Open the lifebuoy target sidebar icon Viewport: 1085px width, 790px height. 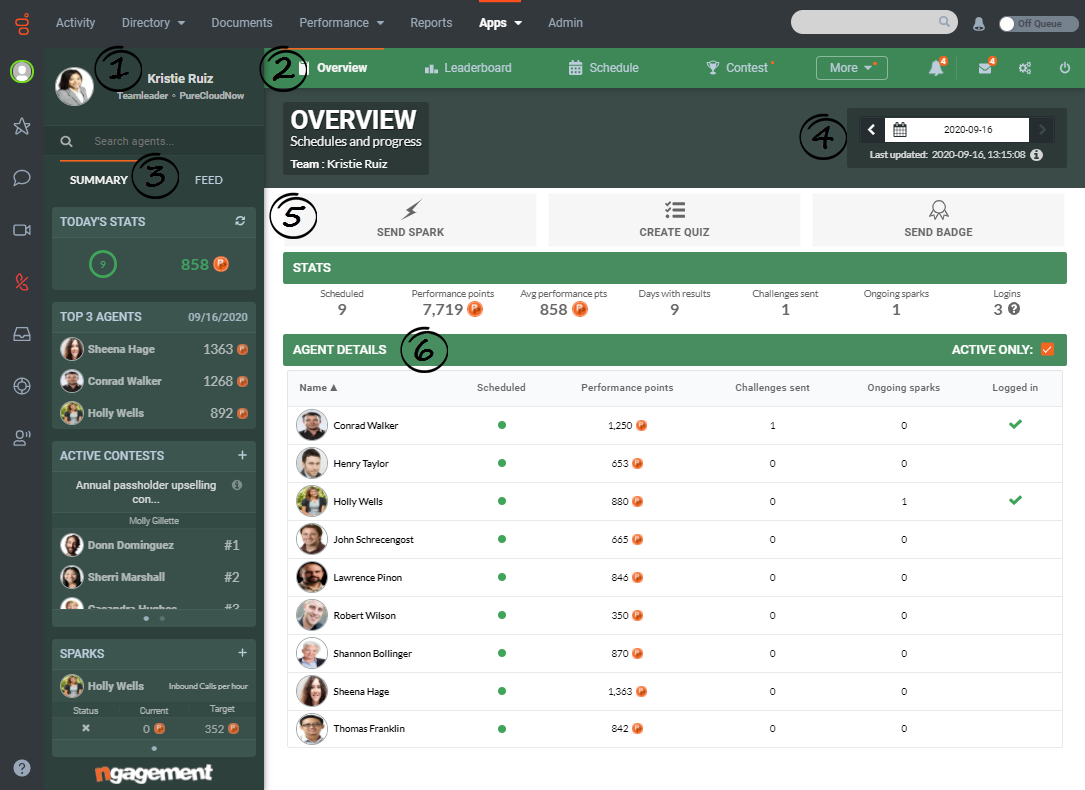click(22, 386)
